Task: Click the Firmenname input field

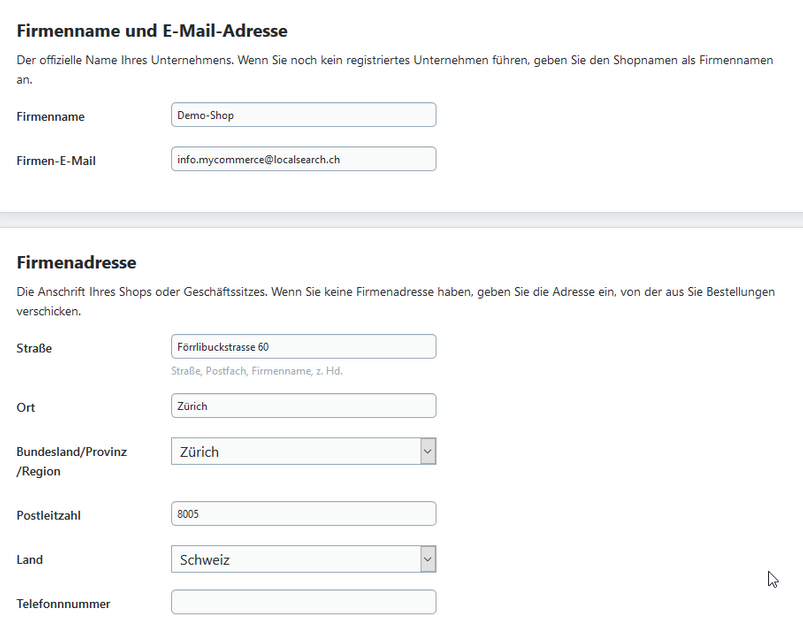Action: tap(303, 115)
